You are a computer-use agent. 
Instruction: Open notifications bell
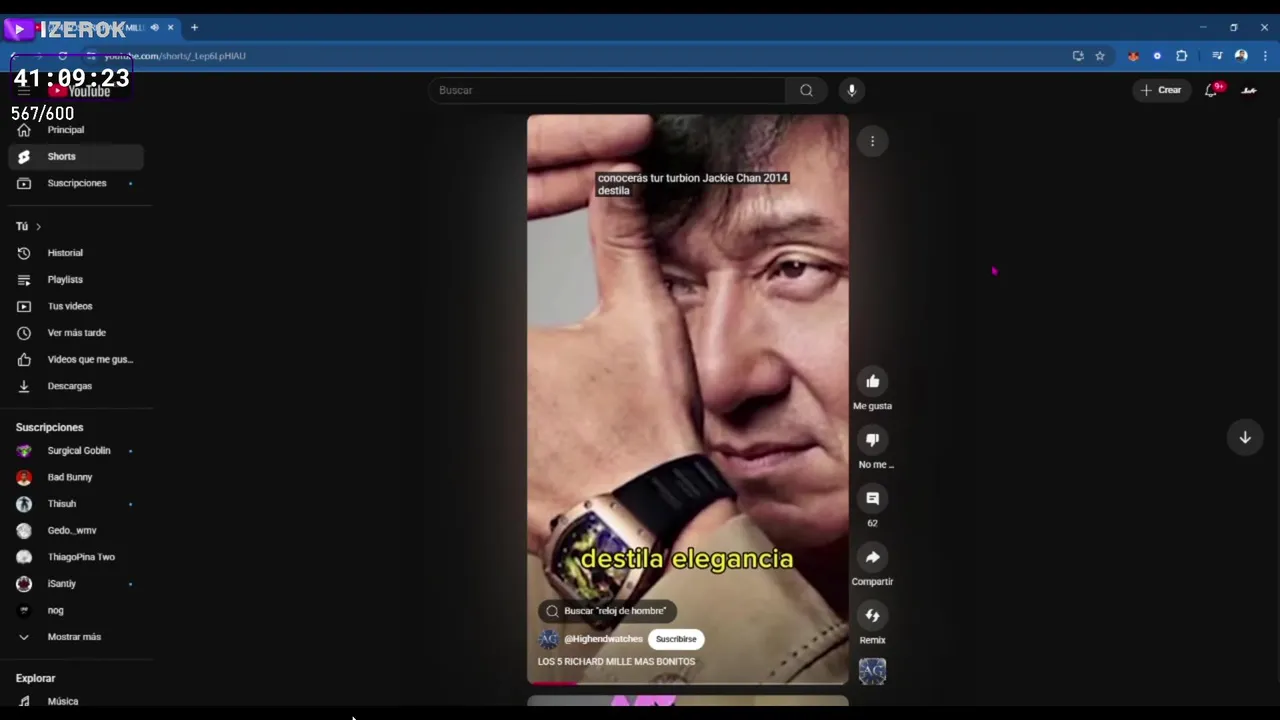(1212, 90)
